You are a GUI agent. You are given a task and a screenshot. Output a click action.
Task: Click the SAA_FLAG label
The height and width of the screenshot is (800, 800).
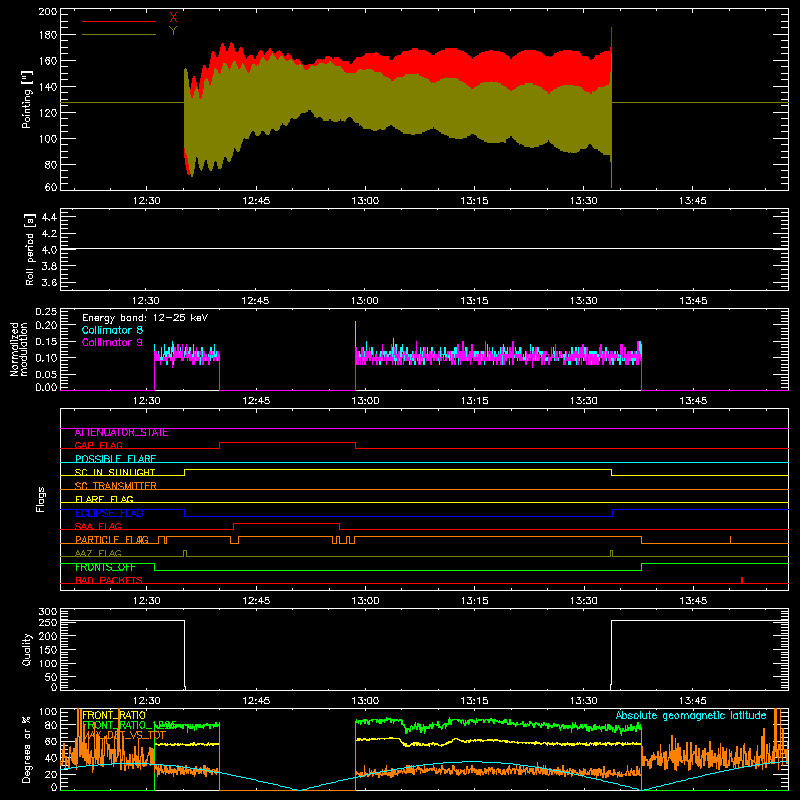point(98,526)
